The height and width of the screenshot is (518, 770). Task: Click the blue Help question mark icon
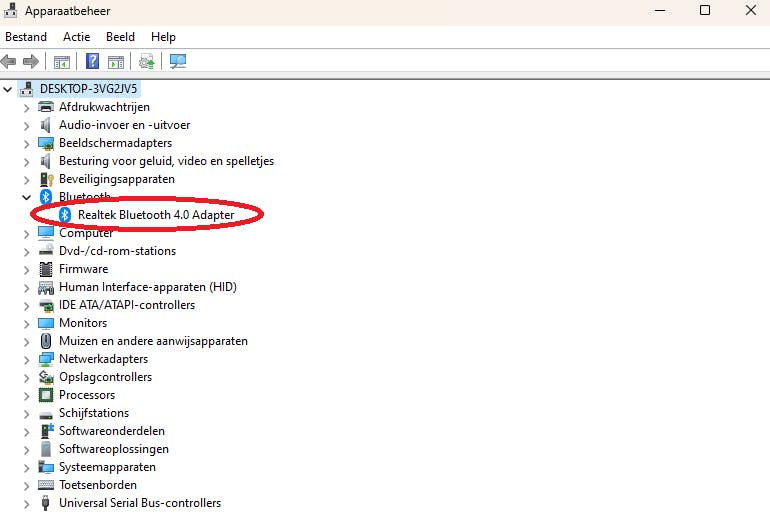coord(92,61)
